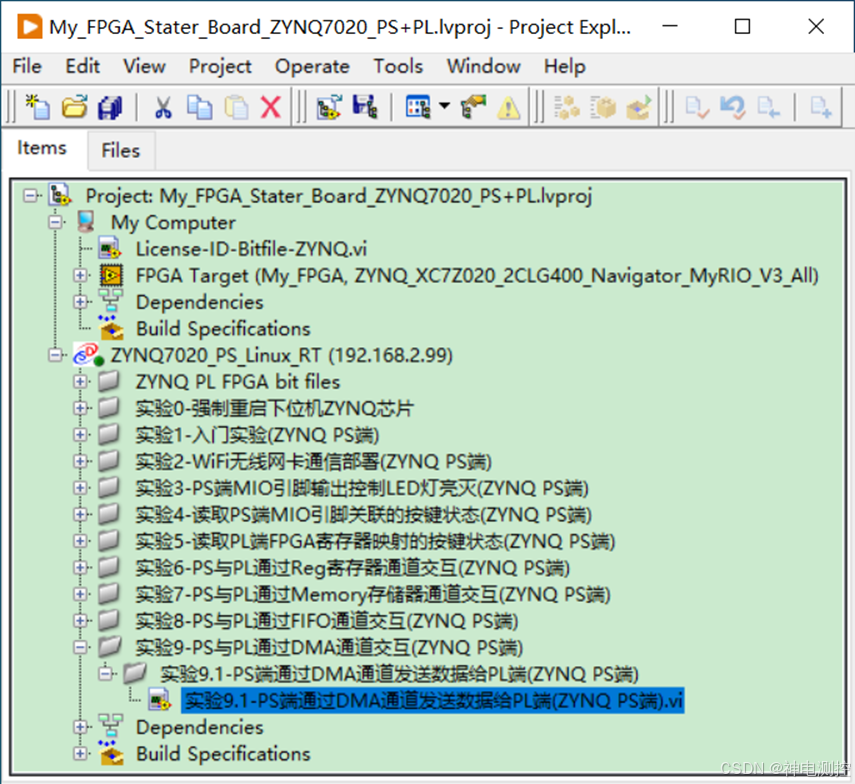Collapse the Project root node
The height and width of the screenshot is (784, 855).
click(x=31, y=196)
